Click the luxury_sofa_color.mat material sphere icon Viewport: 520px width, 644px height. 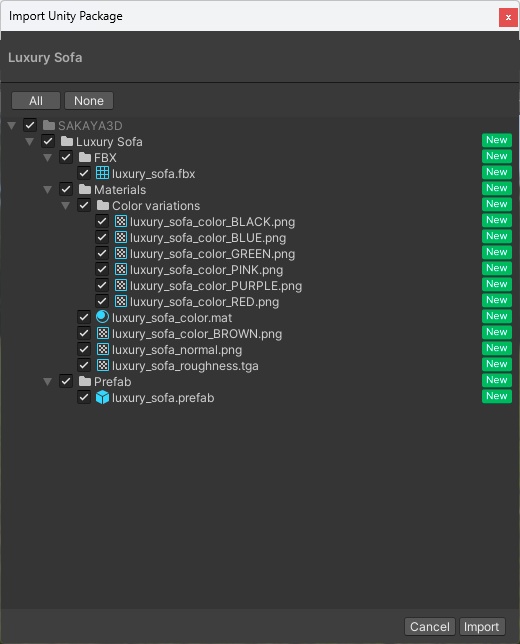pyautogui.click(x=102, y=317)
